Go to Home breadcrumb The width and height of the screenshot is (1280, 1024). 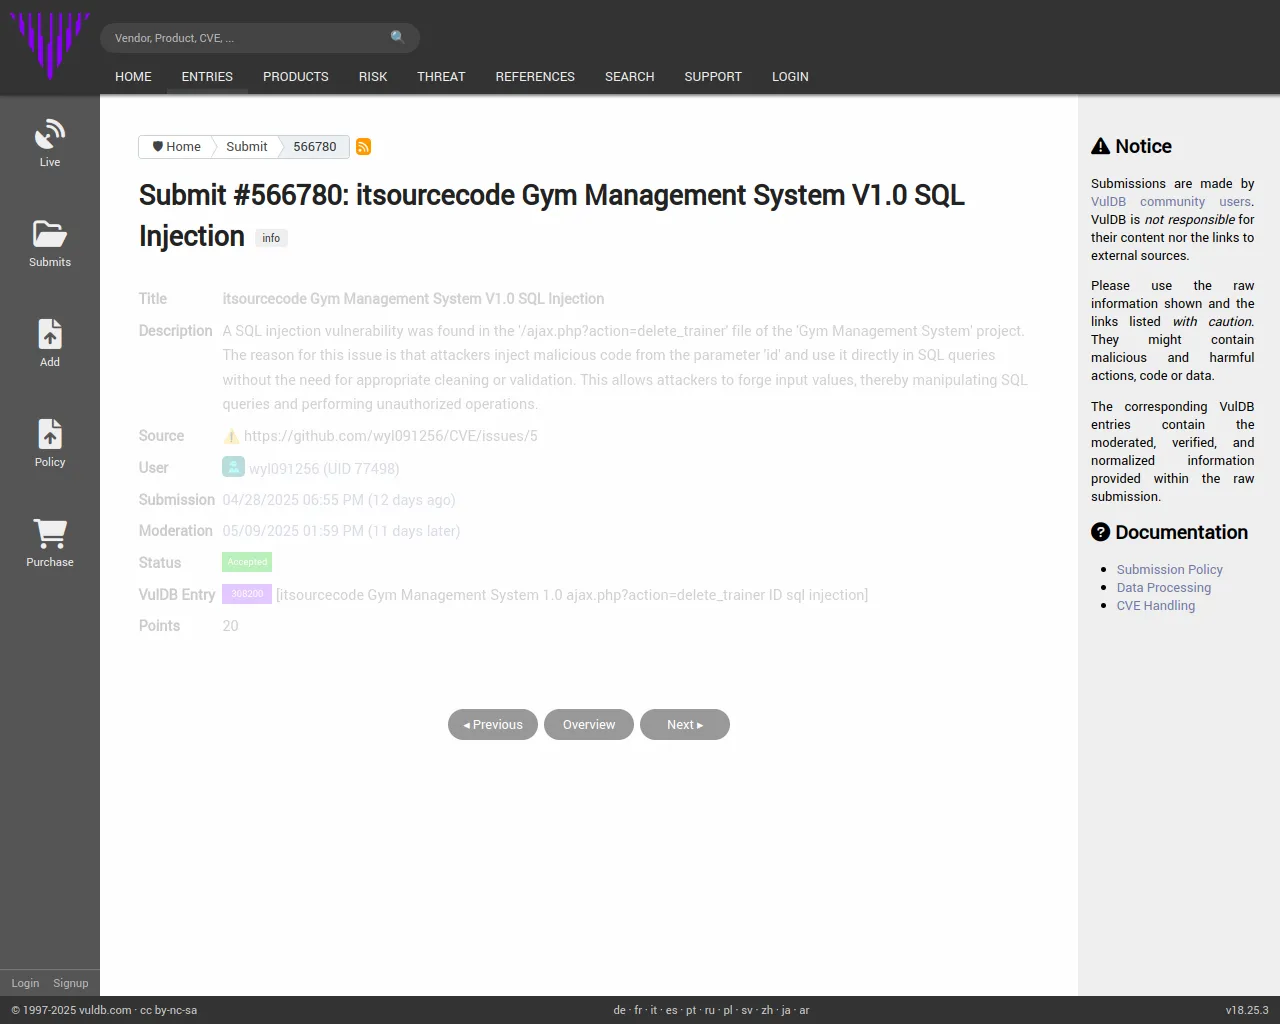coord(176,147)
